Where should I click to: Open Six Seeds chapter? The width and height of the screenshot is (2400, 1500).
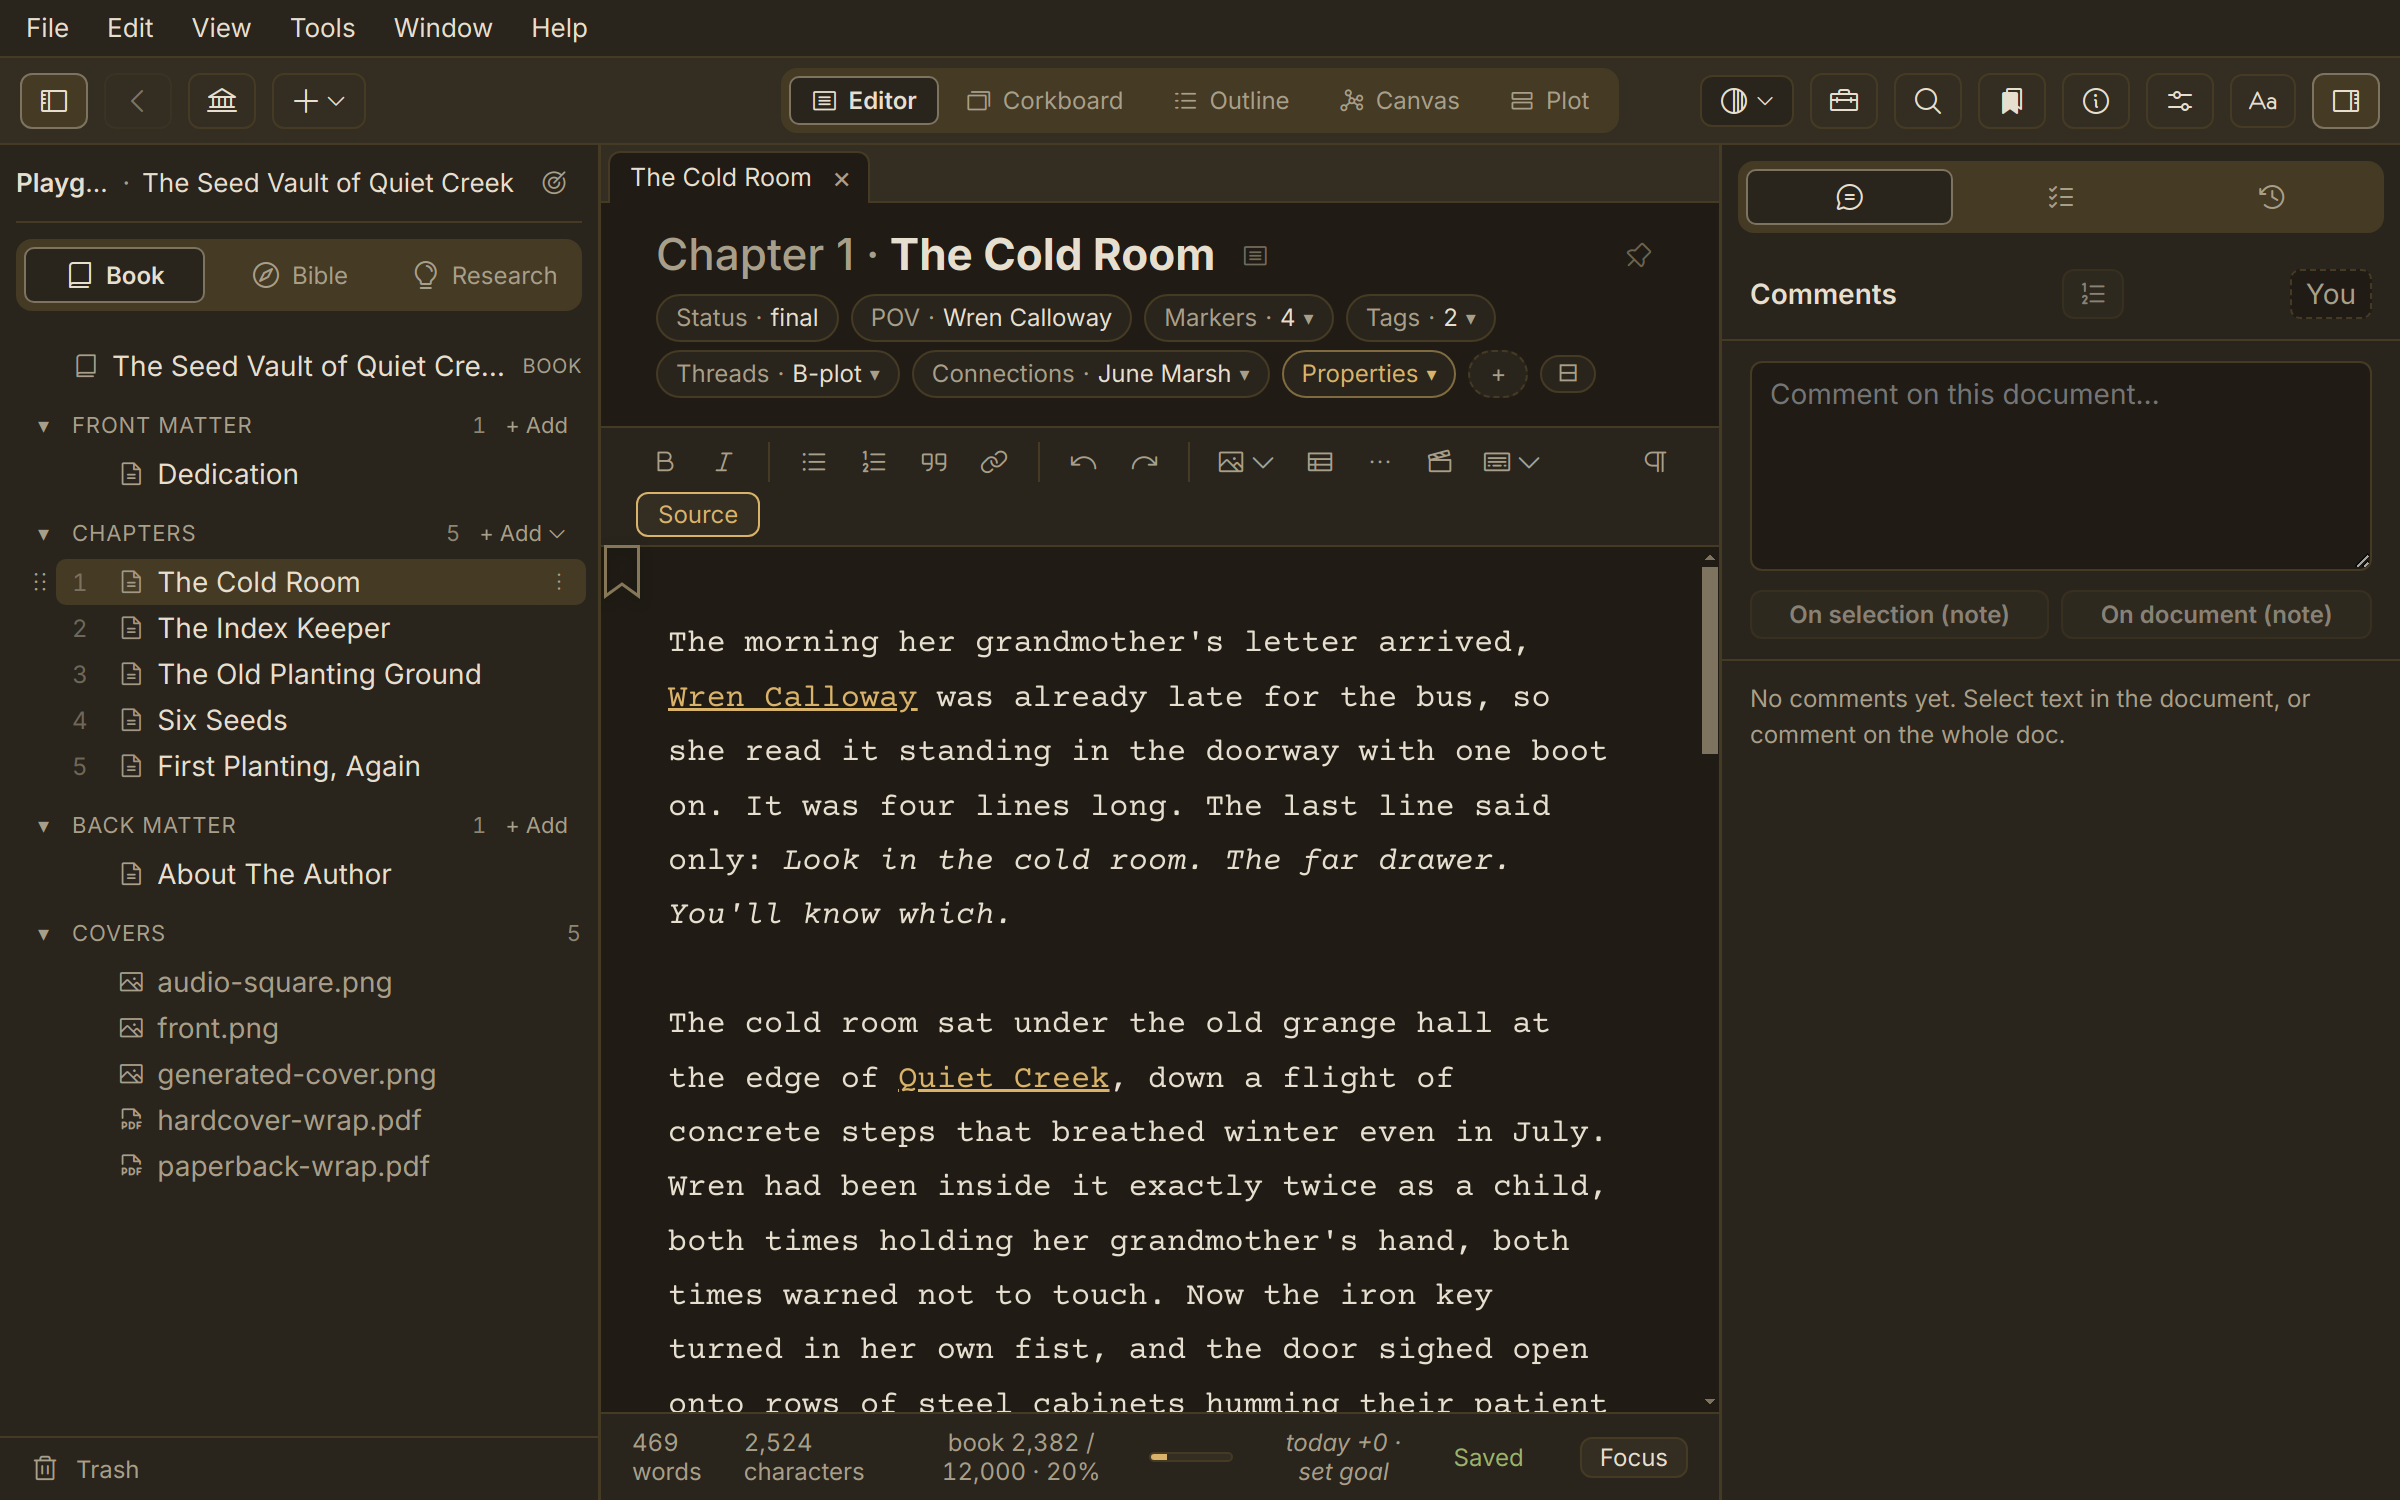point(320,720)
